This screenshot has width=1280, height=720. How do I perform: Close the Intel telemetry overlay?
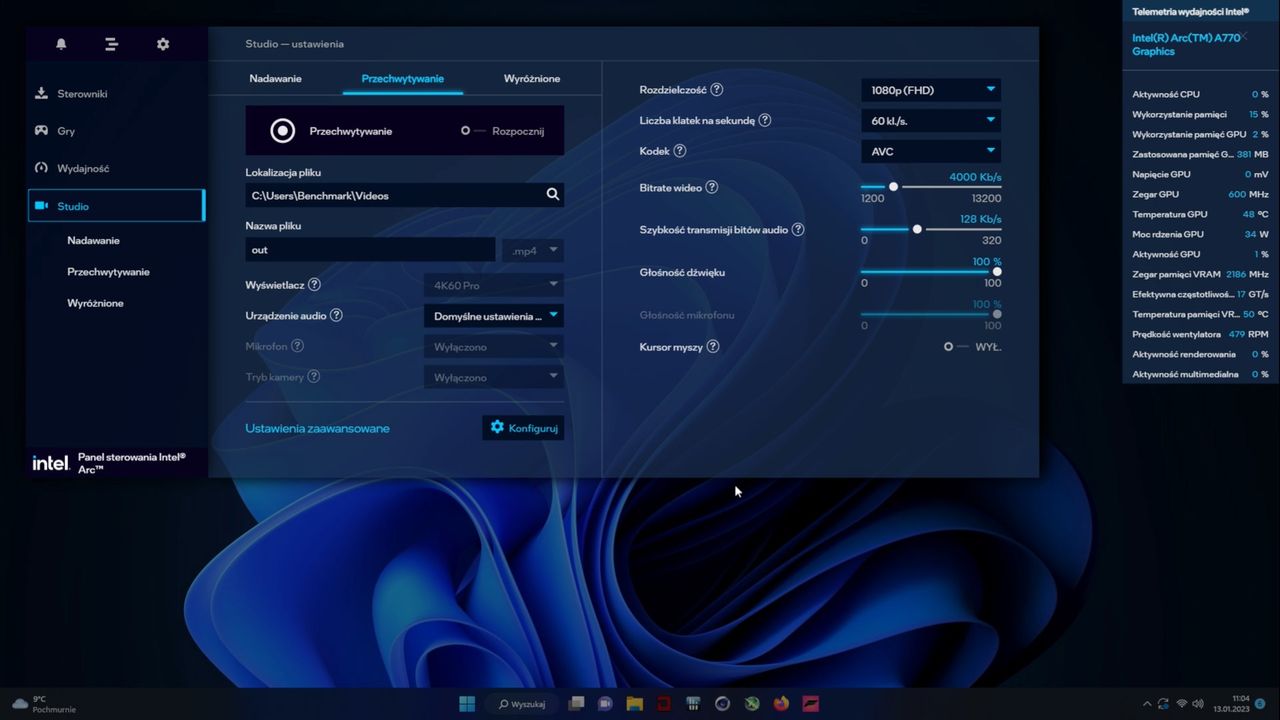click(x=1243, y=36)
